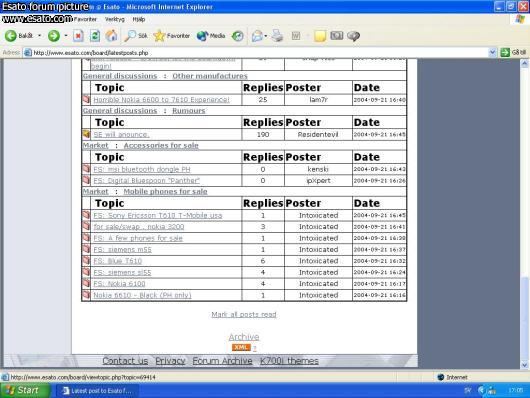Open Horrible Nokia 6600 to 7610 Experience topic
530x398 pixels.
pyautogui.click(x=162, y=99)
